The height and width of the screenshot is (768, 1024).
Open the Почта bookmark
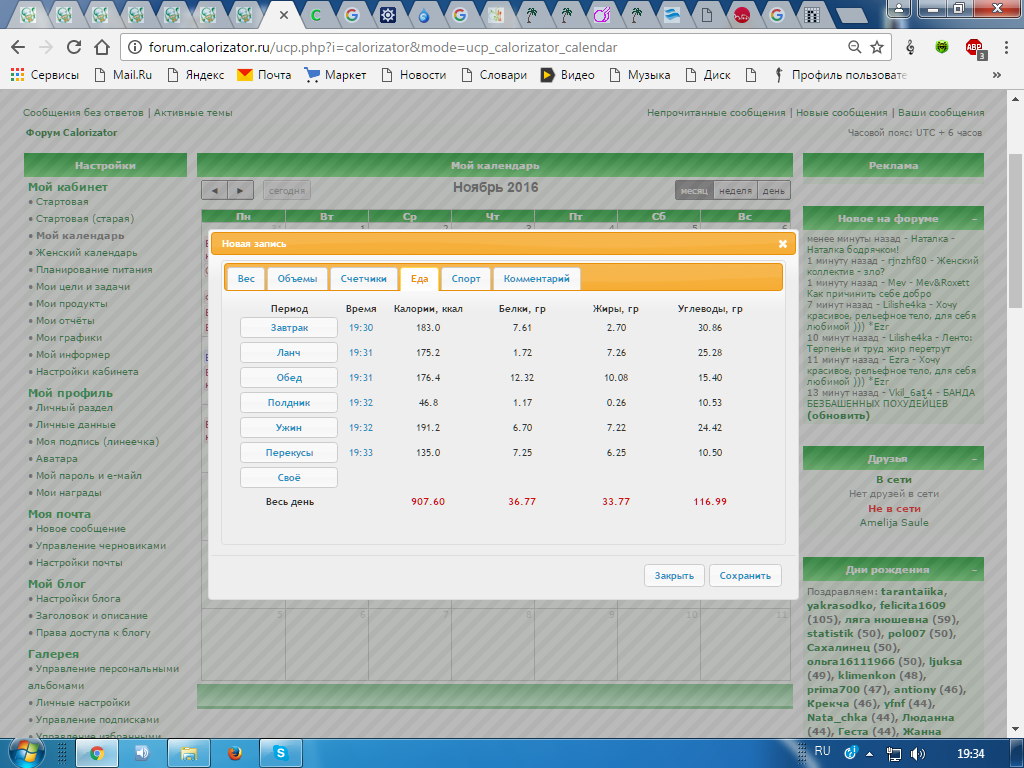click(x=264, y=75)
